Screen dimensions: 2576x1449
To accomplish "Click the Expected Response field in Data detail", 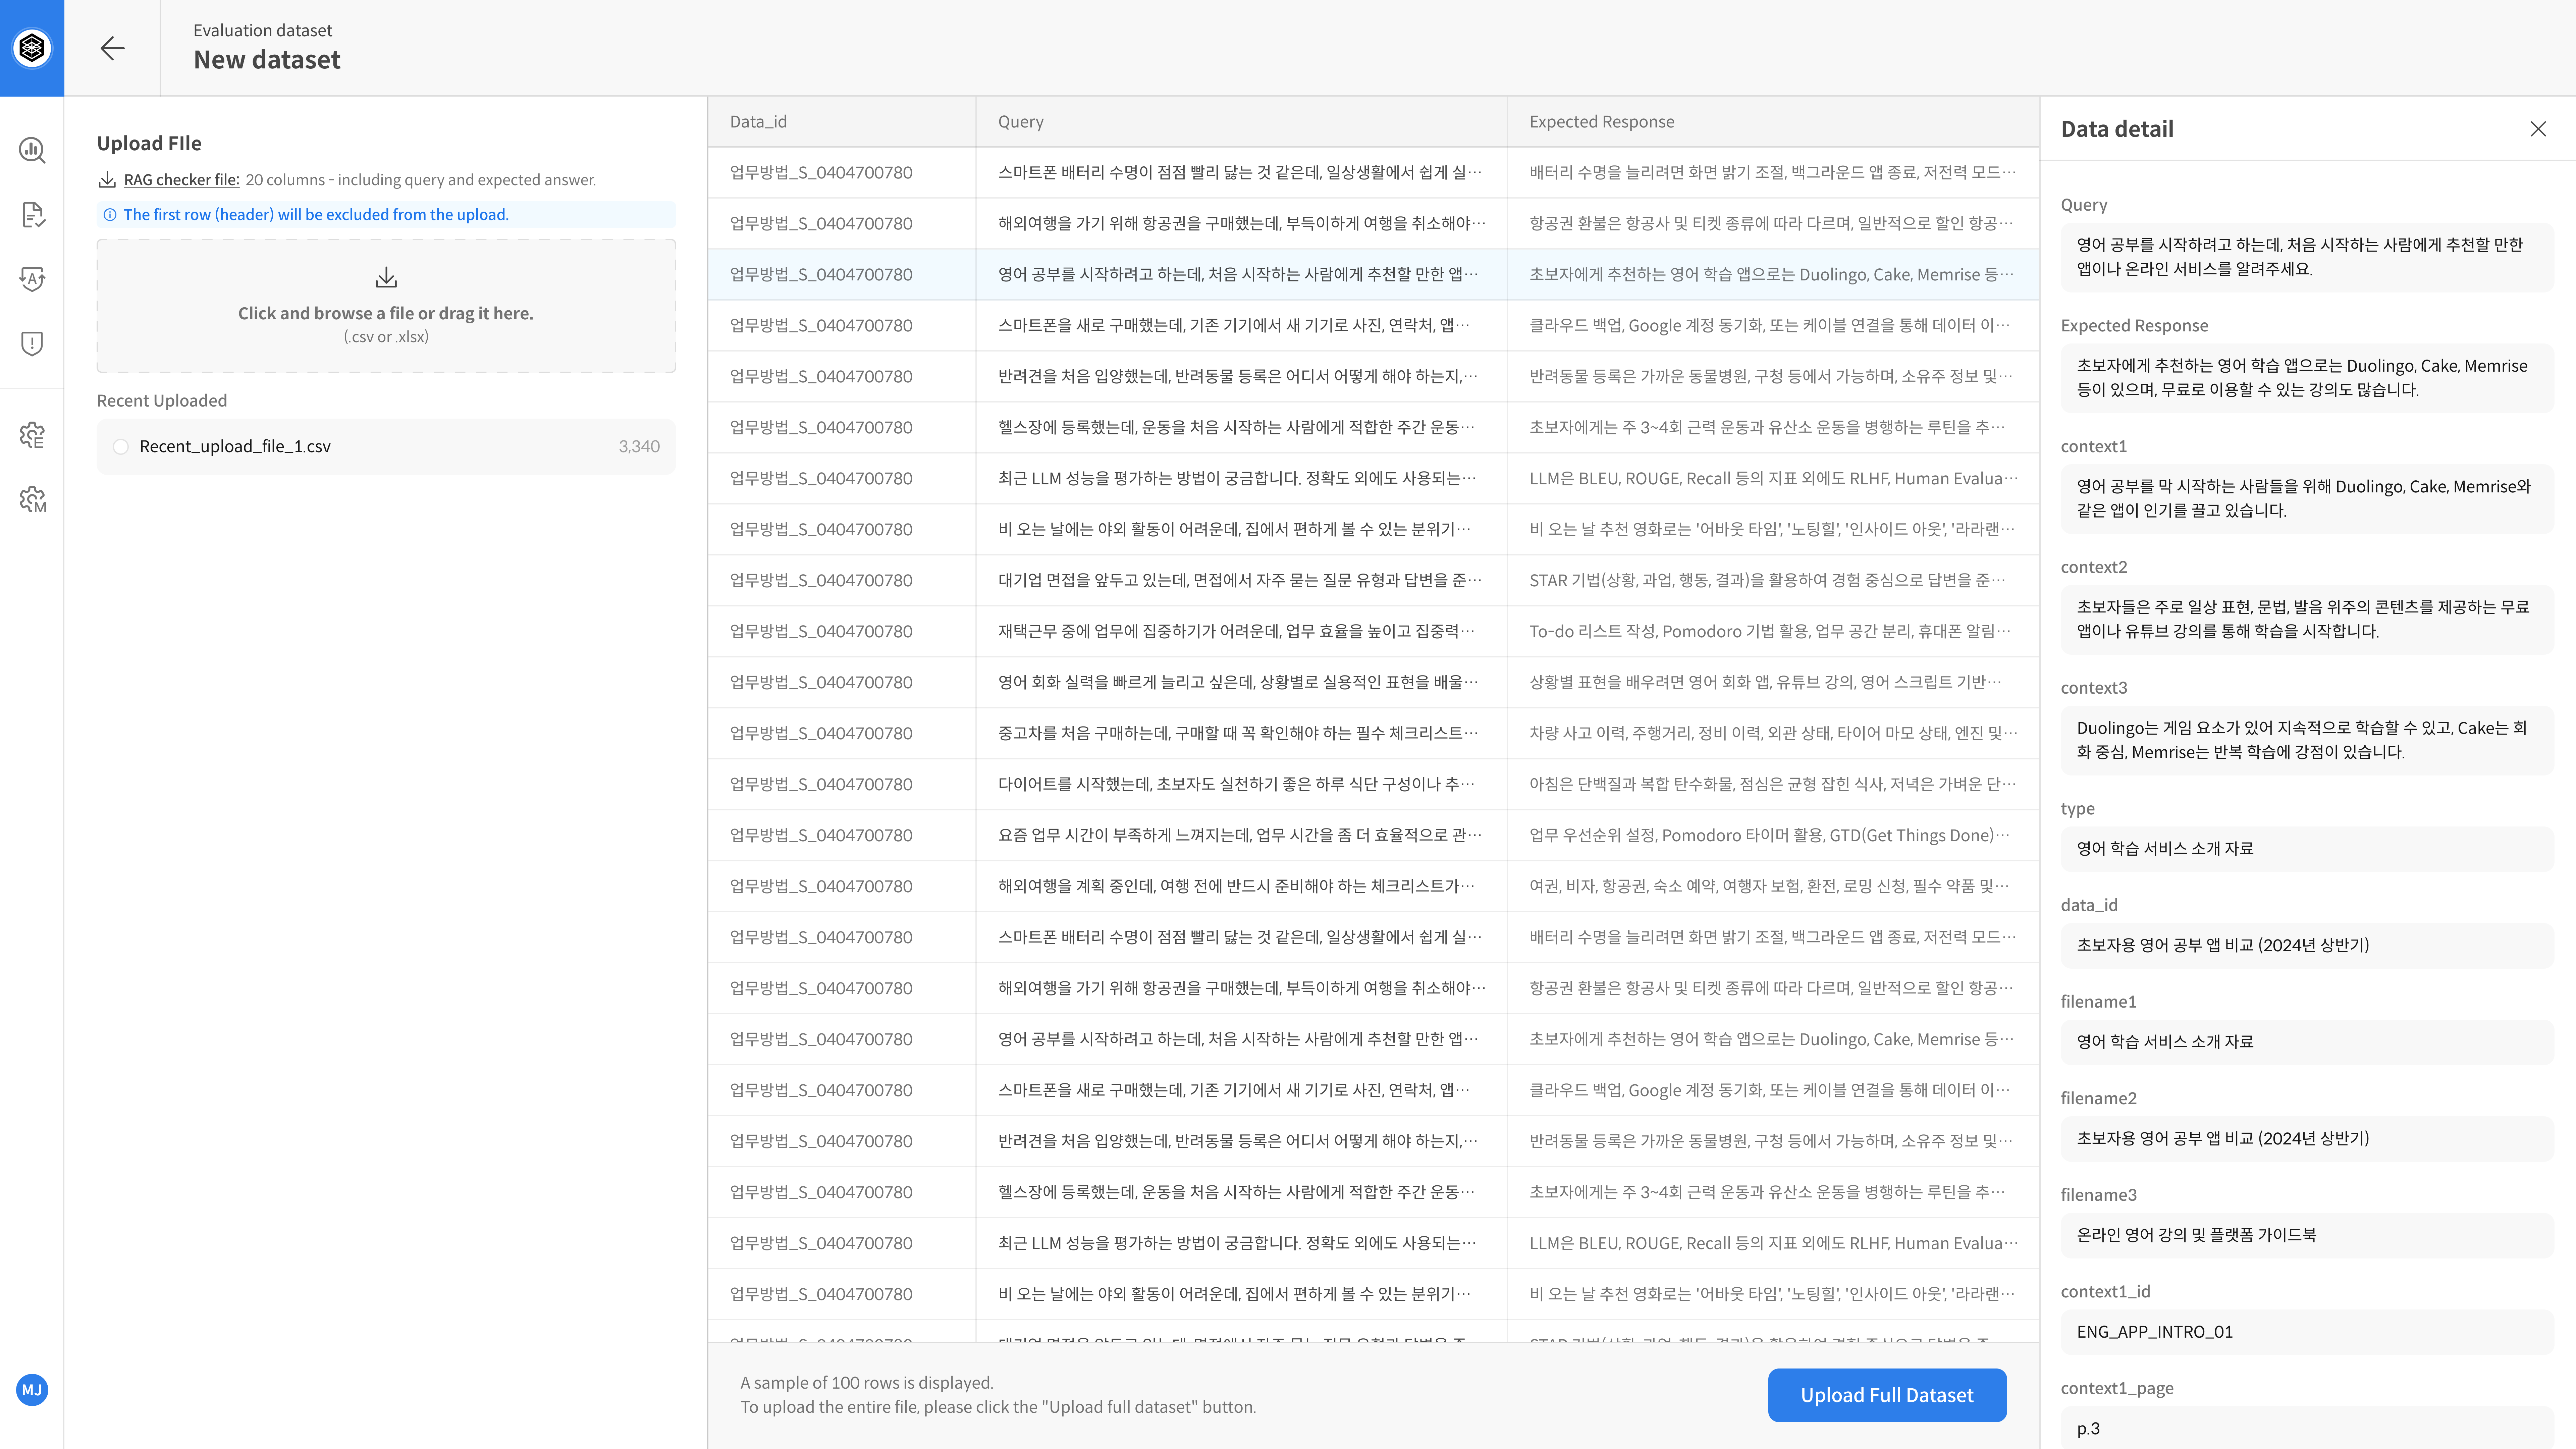I will point(2307,378).
